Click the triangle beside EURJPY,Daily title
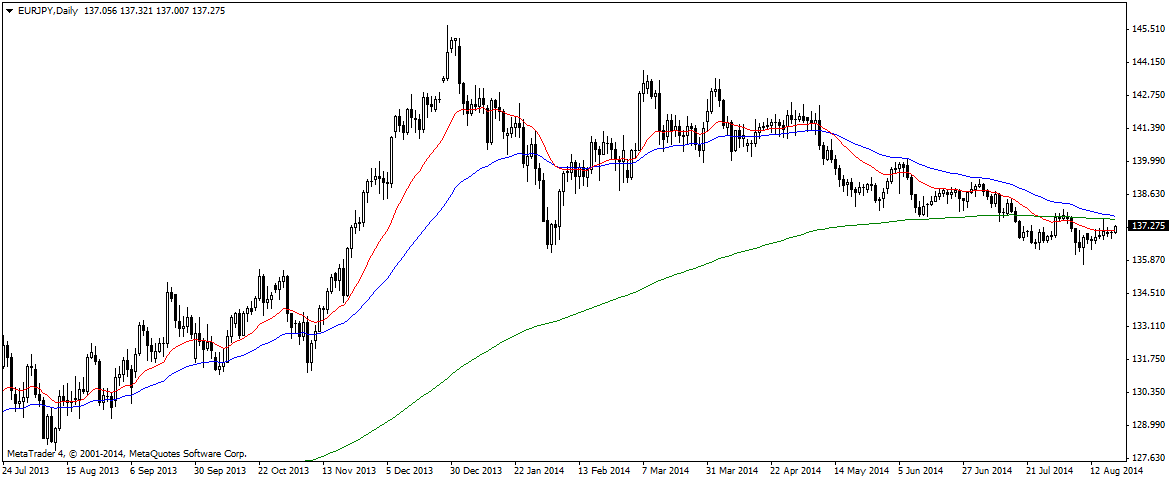Screen dimensions: 1169x479 pos(9,10)
